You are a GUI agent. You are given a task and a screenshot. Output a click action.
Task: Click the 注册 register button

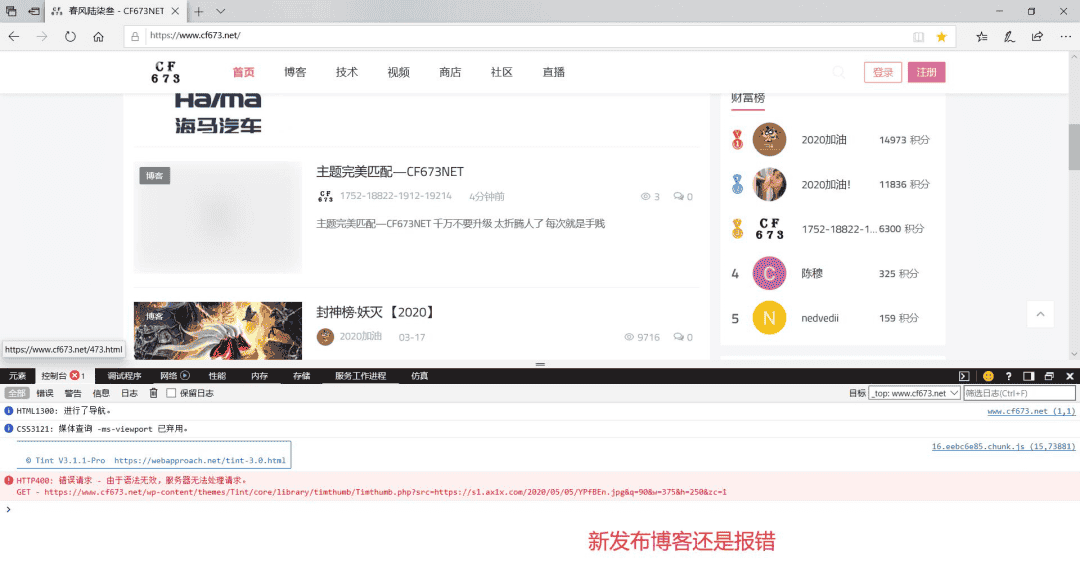click(x=926, y=72)
